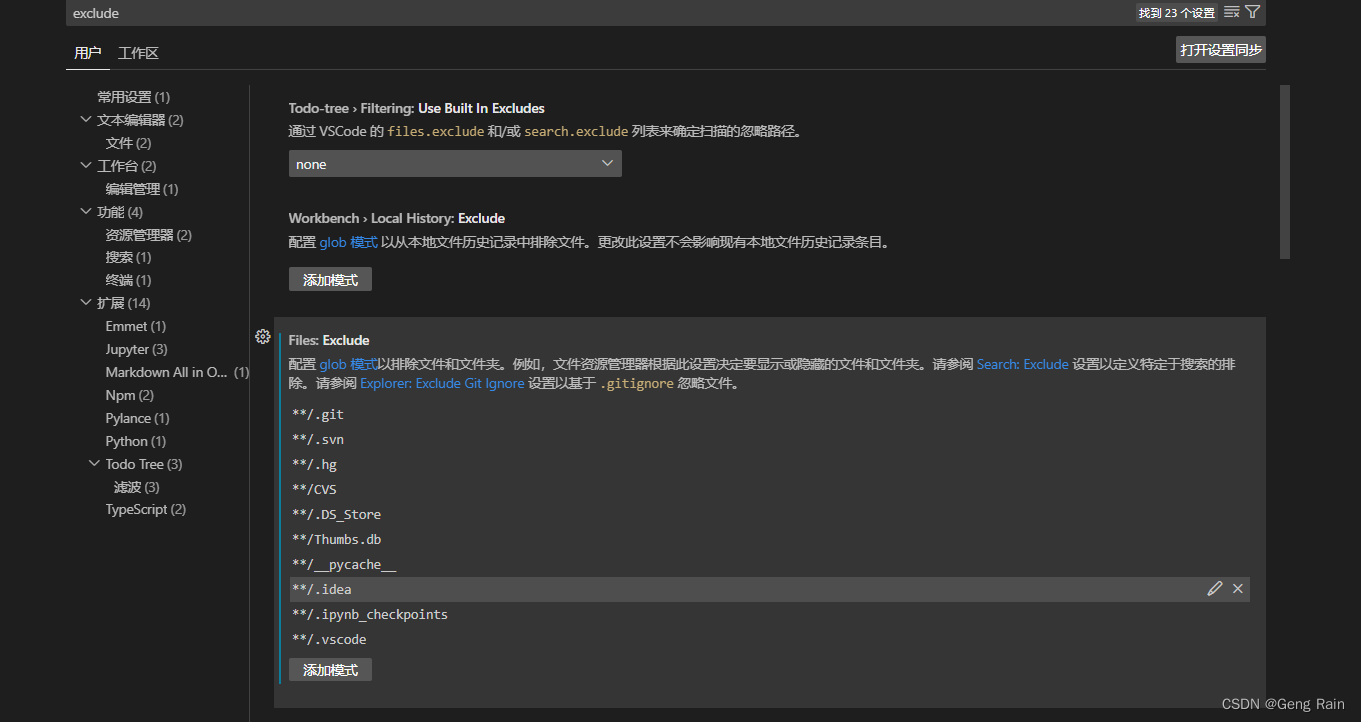Follow the Explorer: Exclude Git Ignore link

(442, 383)
